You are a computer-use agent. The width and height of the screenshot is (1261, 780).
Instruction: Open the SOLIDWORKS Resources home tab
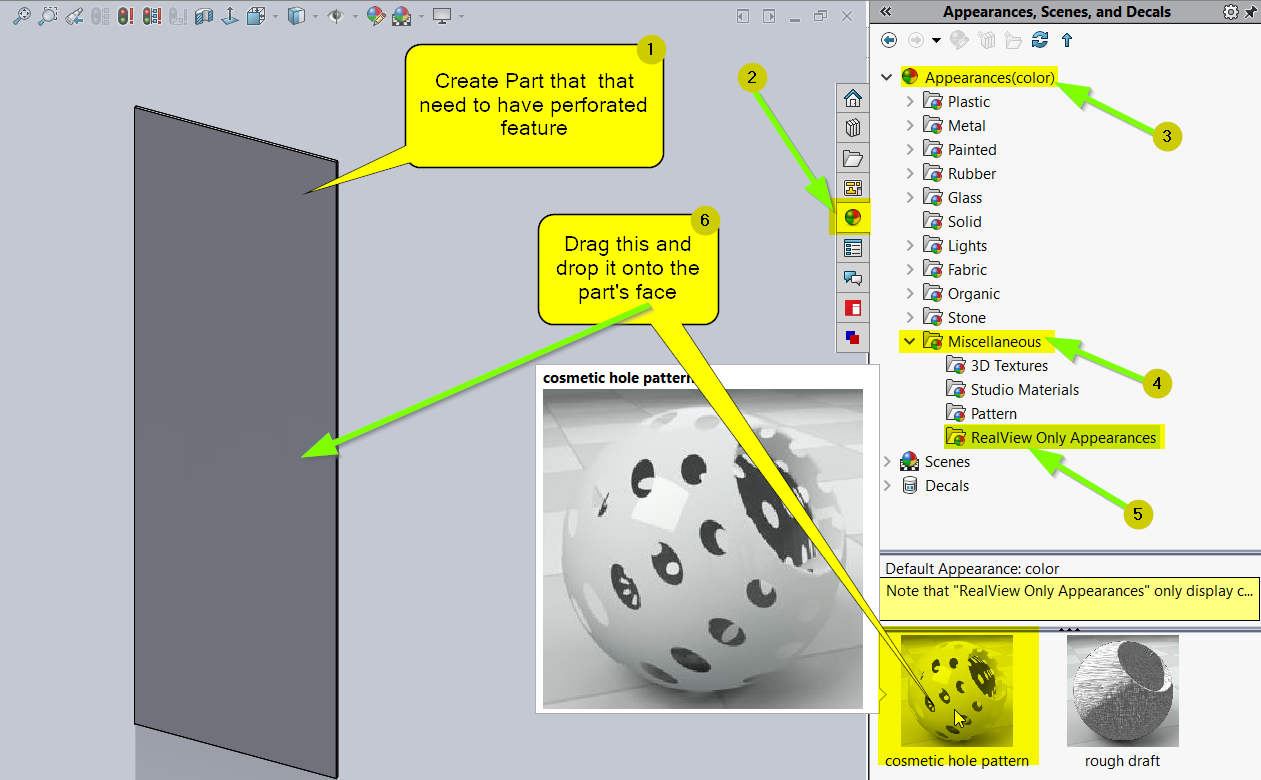pos(853,98)
